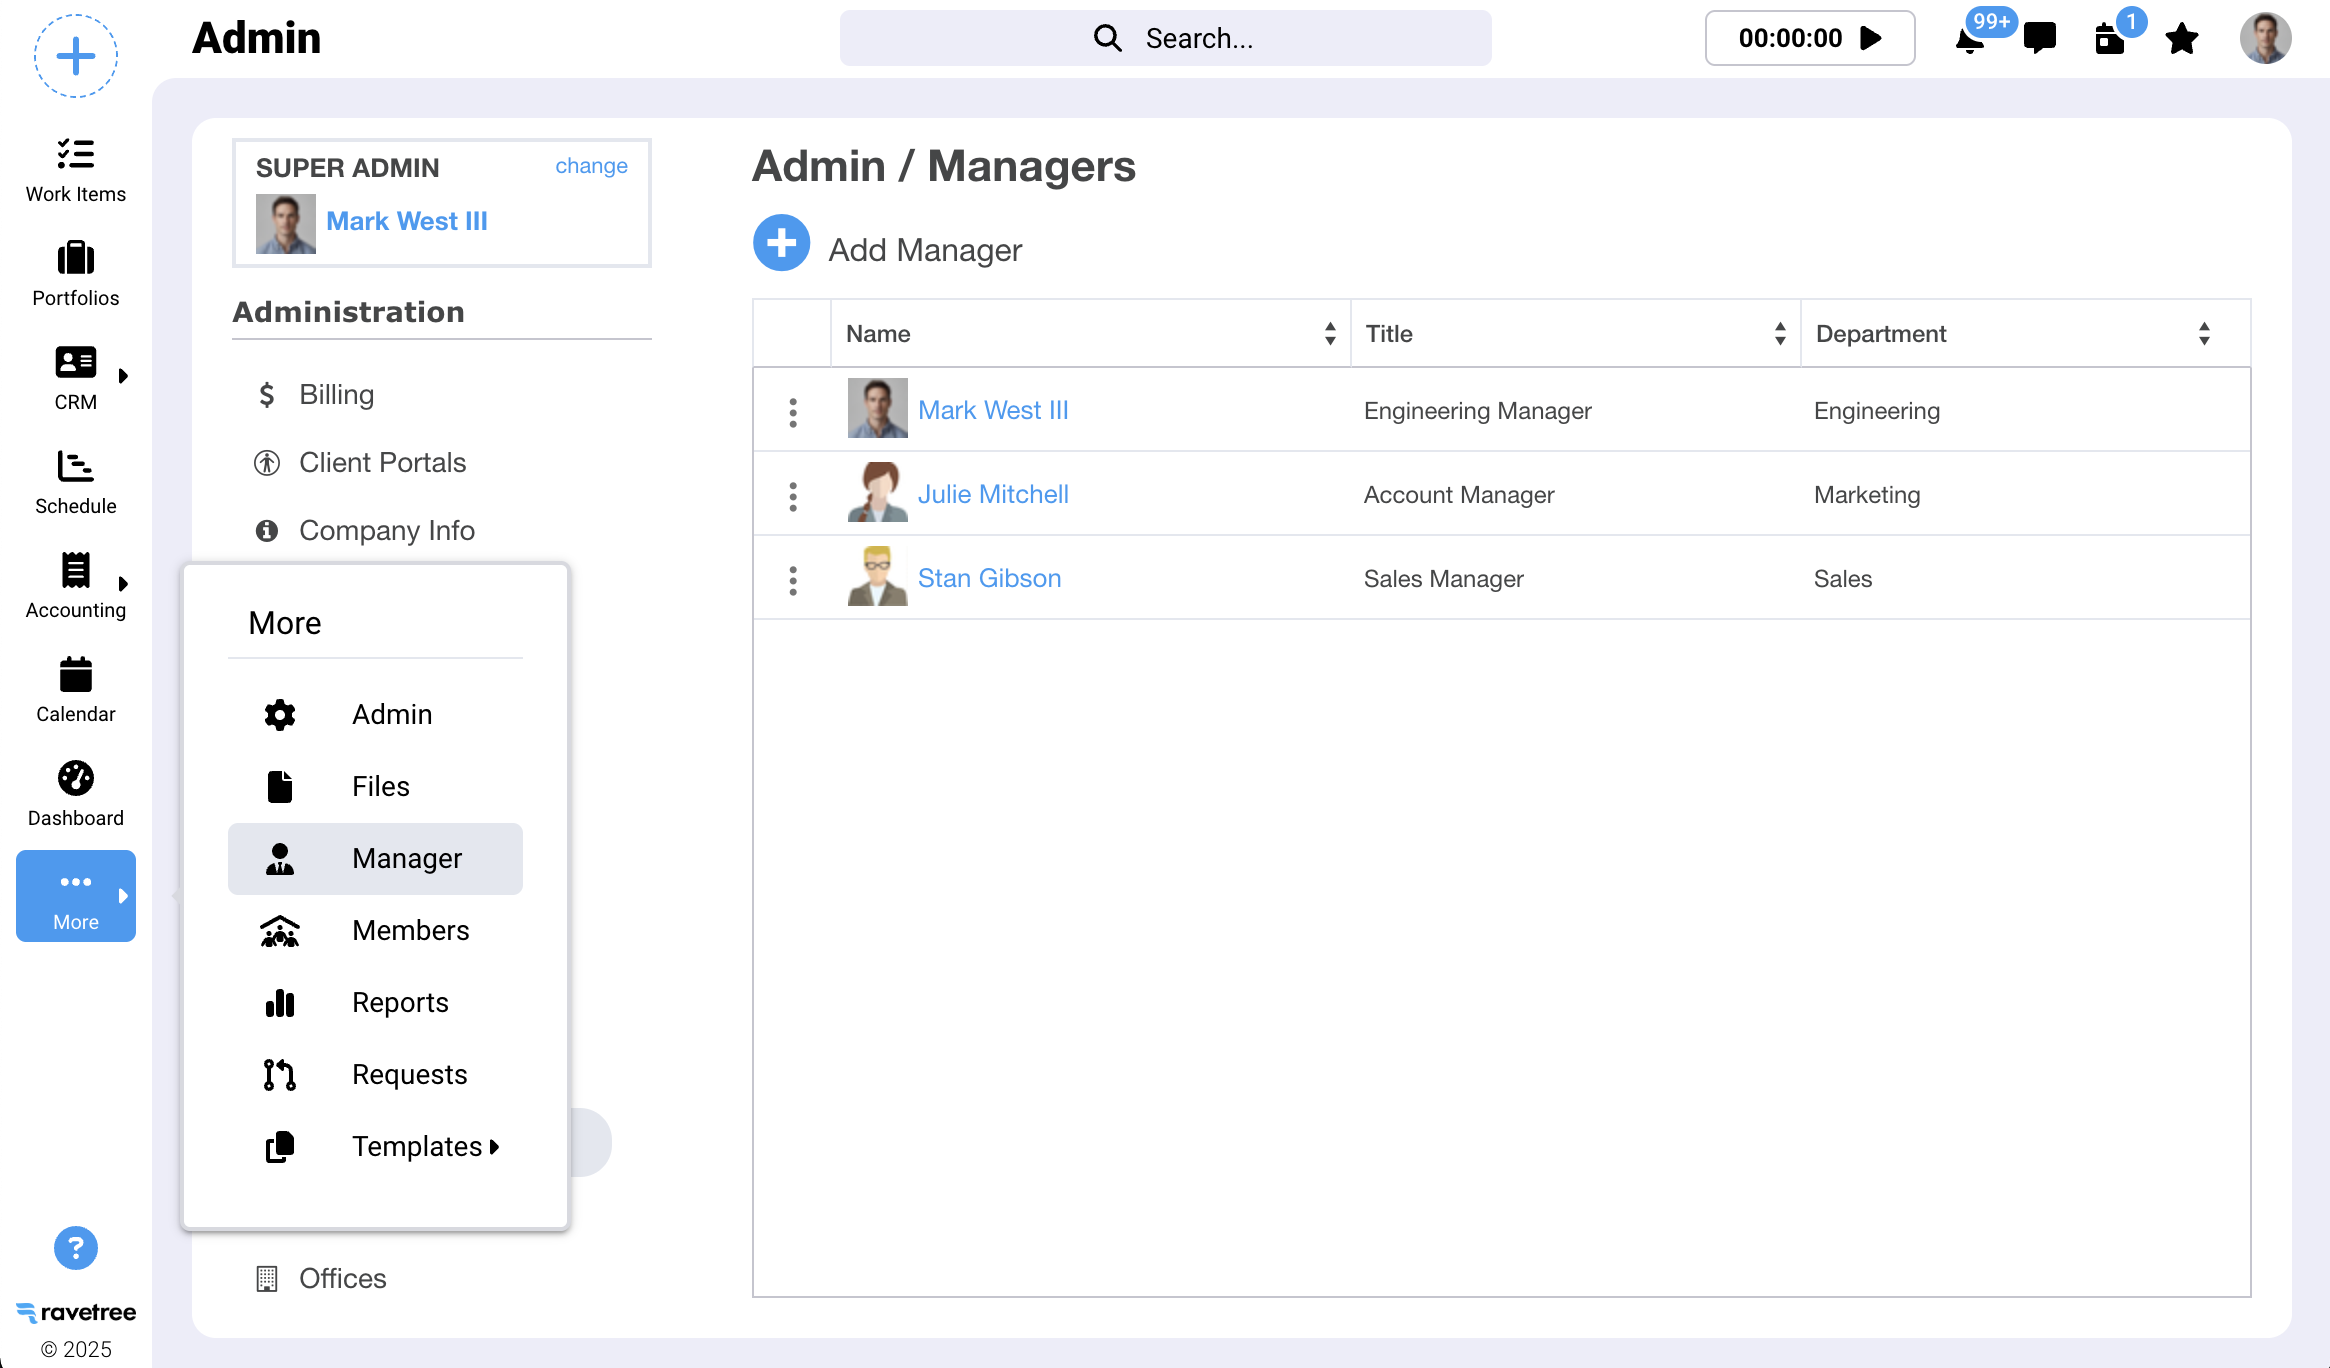Viewport: 2330px width, 1368px height.
Task: Select Reports in the More menu
Action: point(400,1002)
